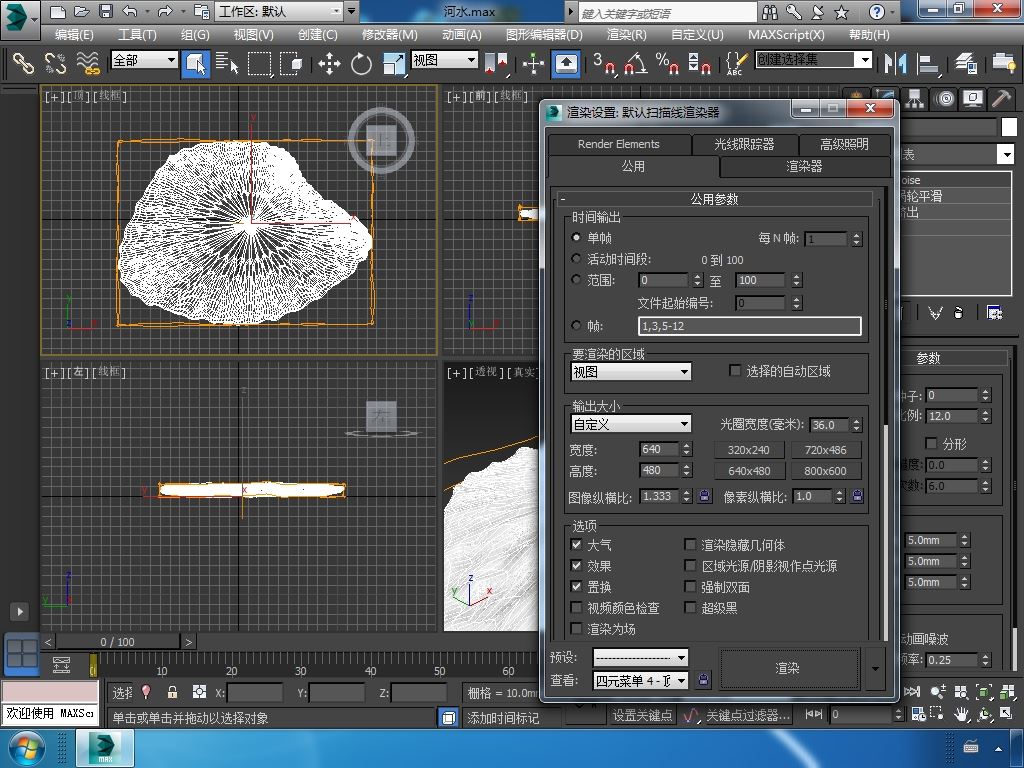
Task: Toggle the Angle Snap icon
Action: point(636,63)
